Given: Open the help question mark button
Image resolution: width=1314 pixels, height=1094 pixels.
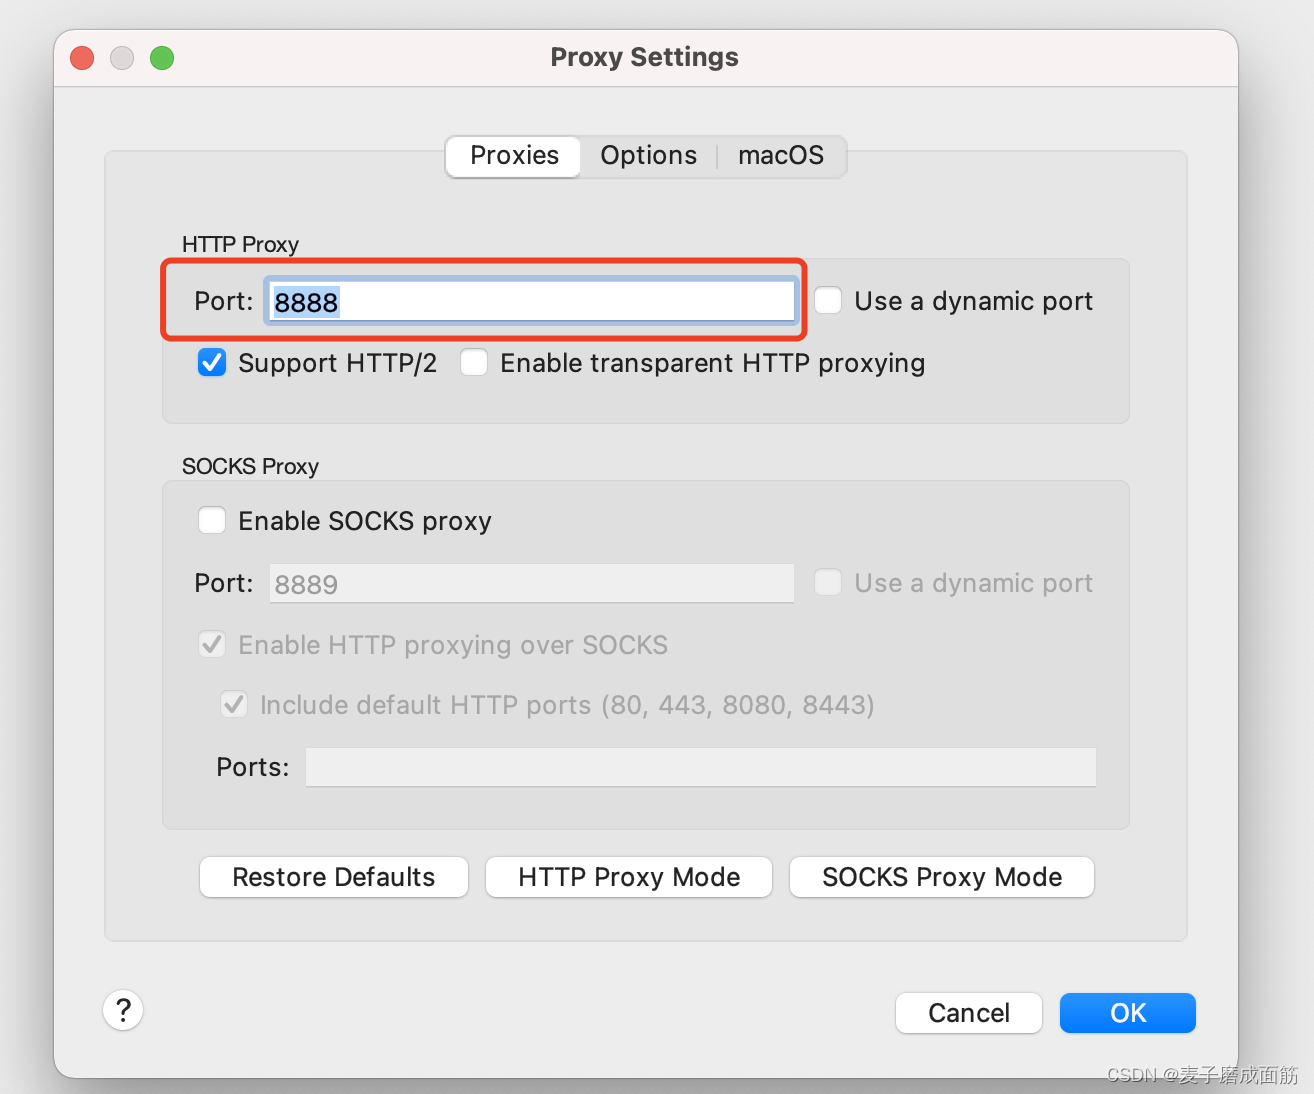Looking at the screenshot, I should point(123,1010).
